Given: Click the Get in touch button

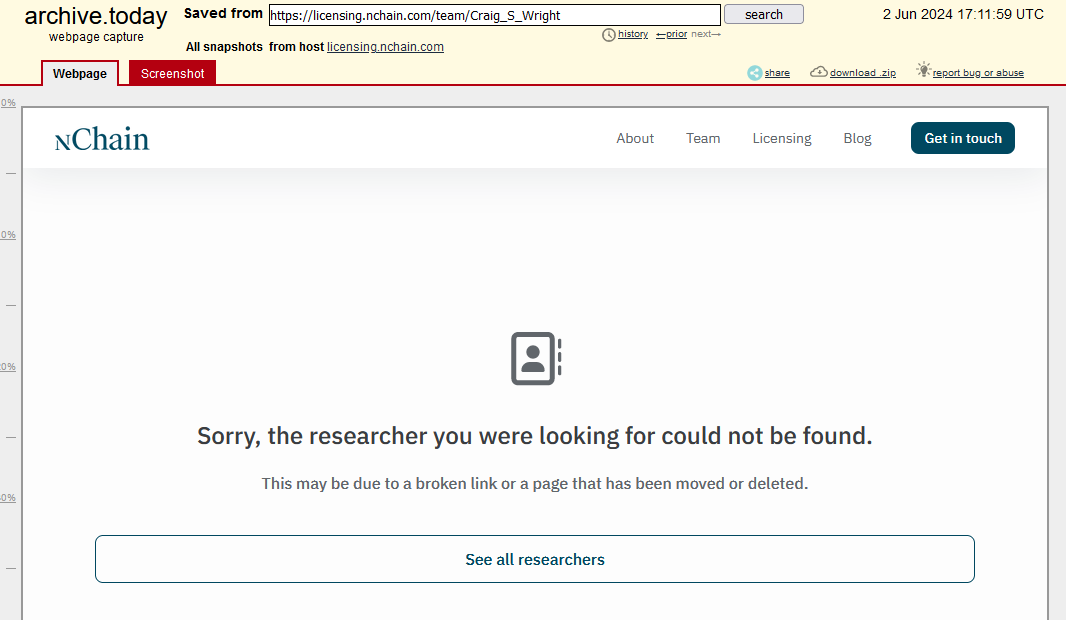Looking at the screenshot, I should coord(963,138).
